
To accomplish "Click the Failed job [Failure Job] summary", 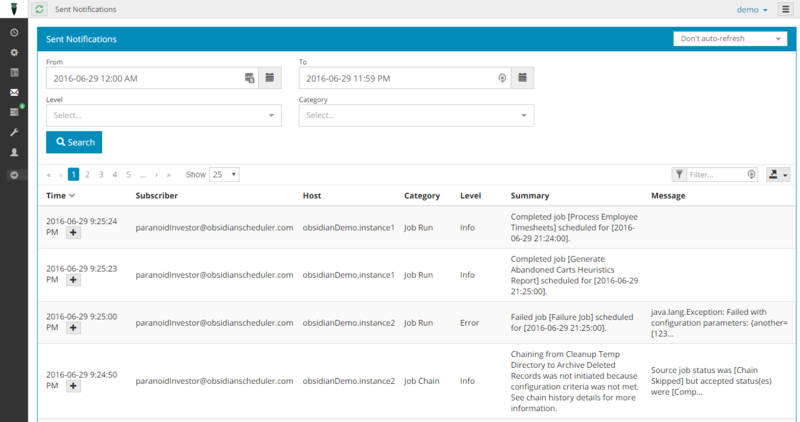I will [572, 322].
